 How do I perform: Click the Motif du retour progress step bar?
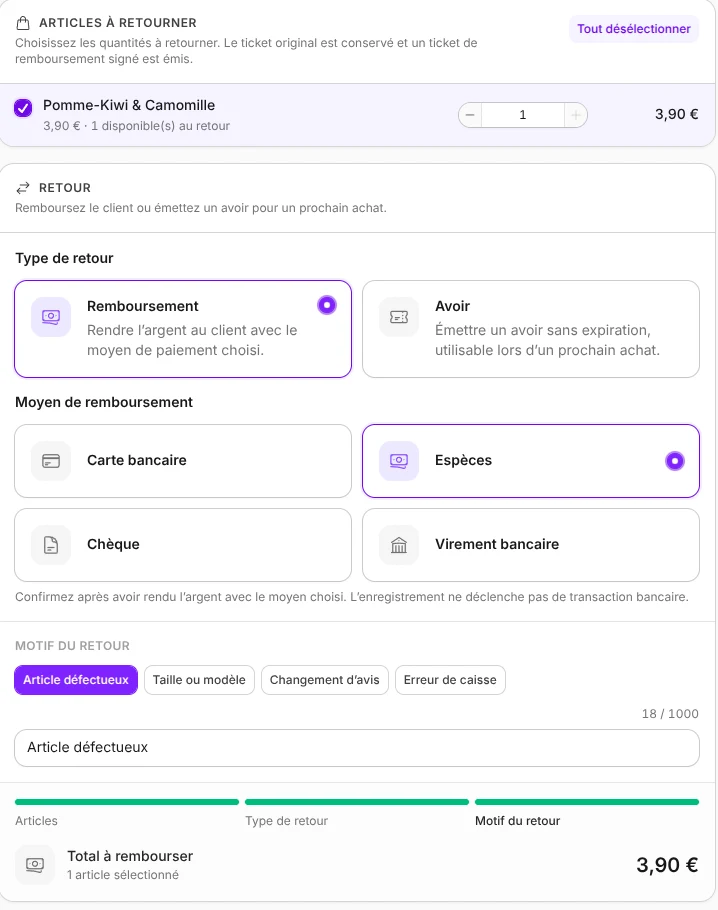[587, 802]
